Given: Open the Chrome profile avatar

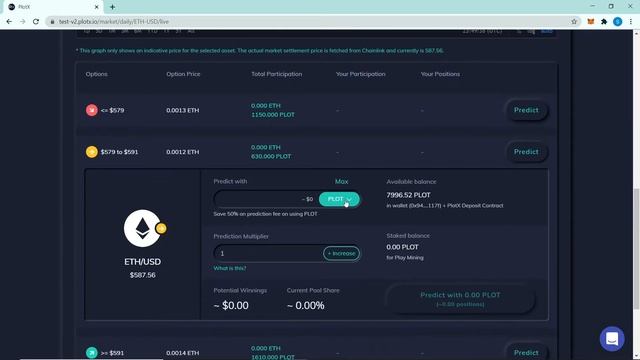Looking at the screenshot, I should pos(618,22).
